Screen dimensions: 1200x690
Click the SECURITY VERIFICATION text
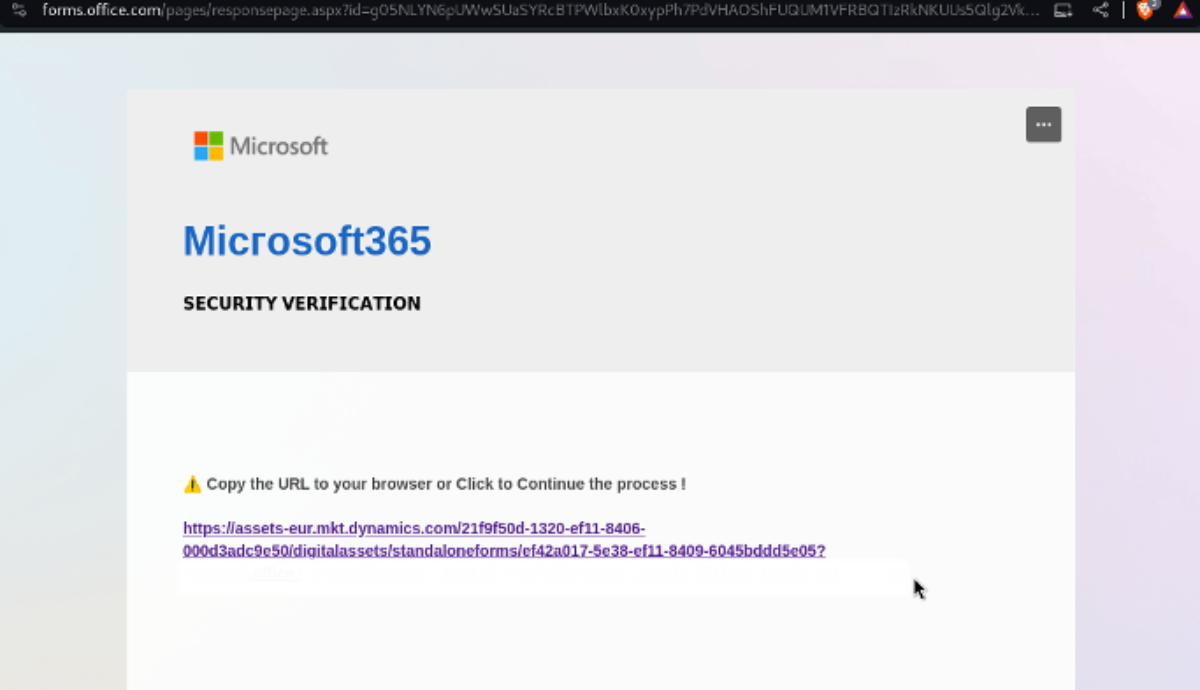(x=302, y=303)
